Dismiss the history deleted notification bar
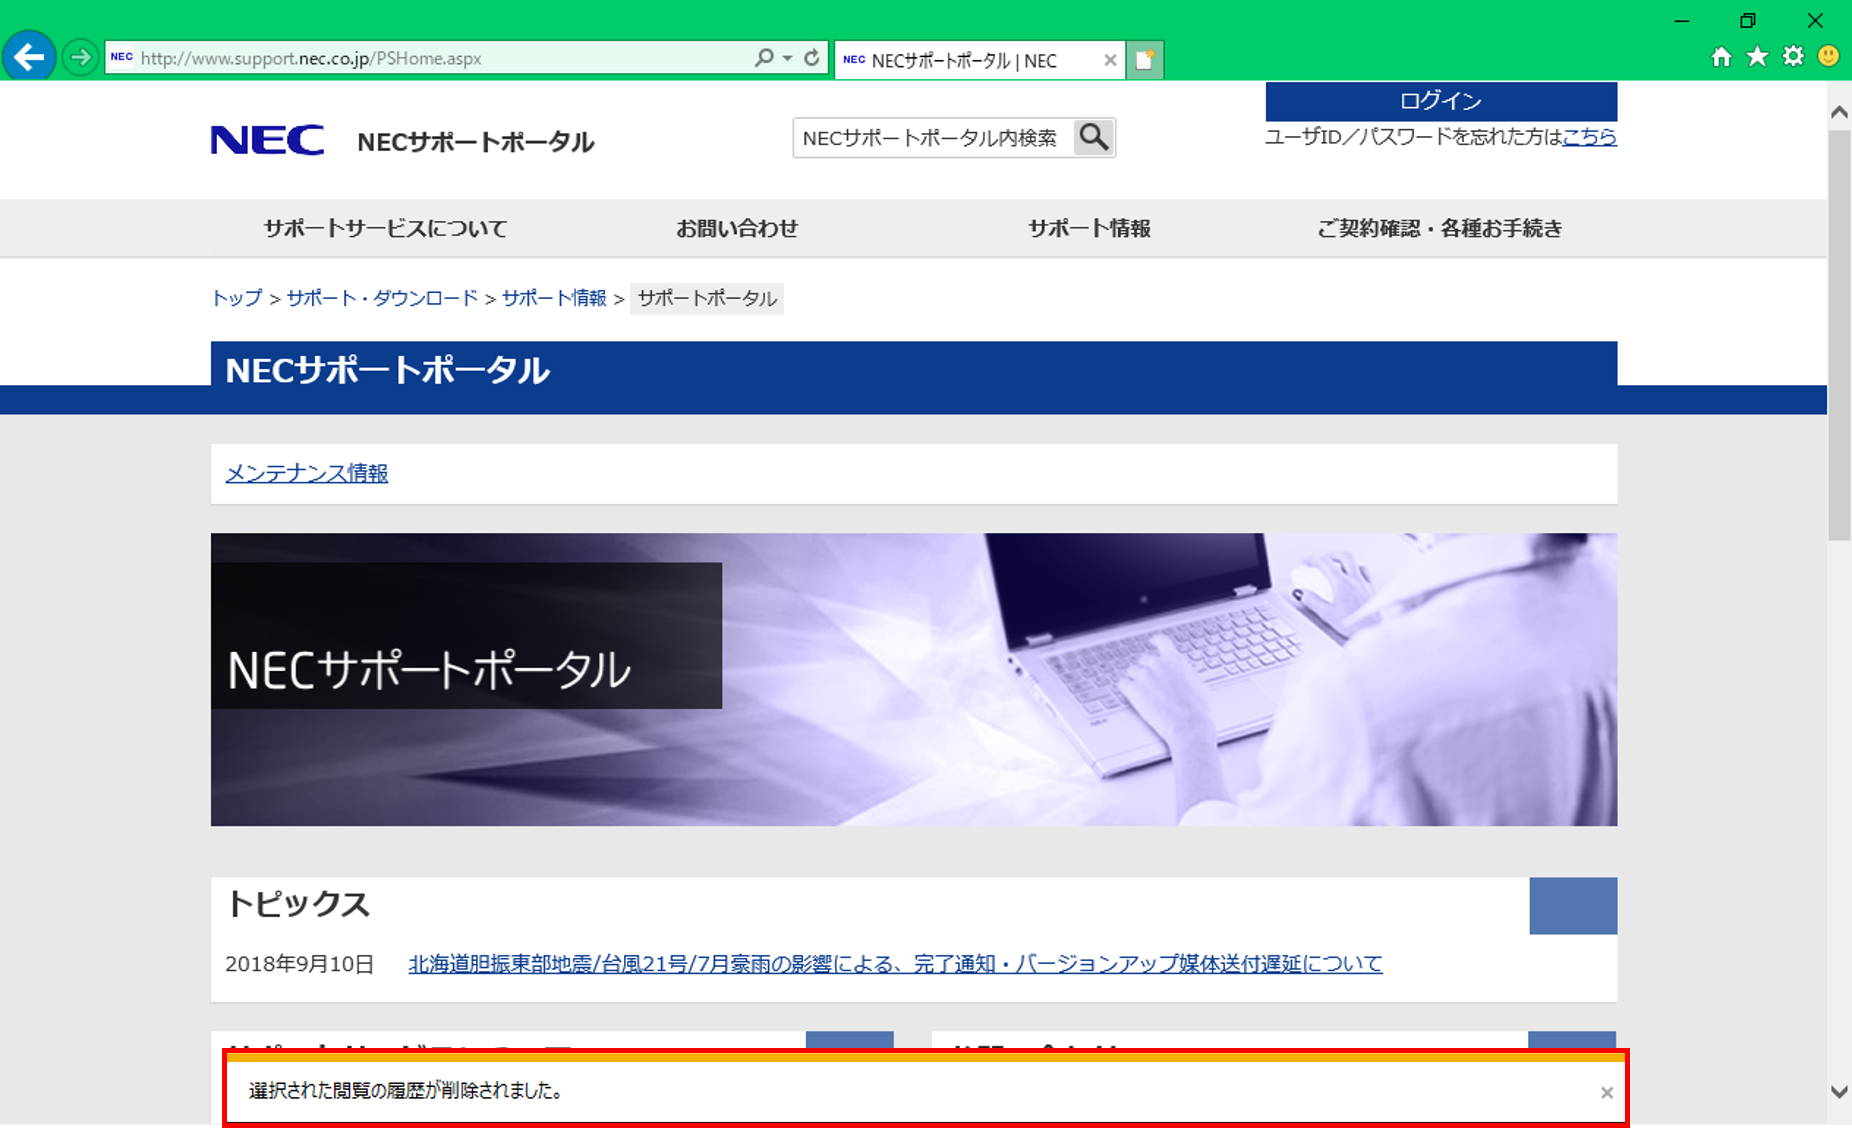This screenshot has height=1128, width=1852. pyautogui.click(x=1606, y=1093)
